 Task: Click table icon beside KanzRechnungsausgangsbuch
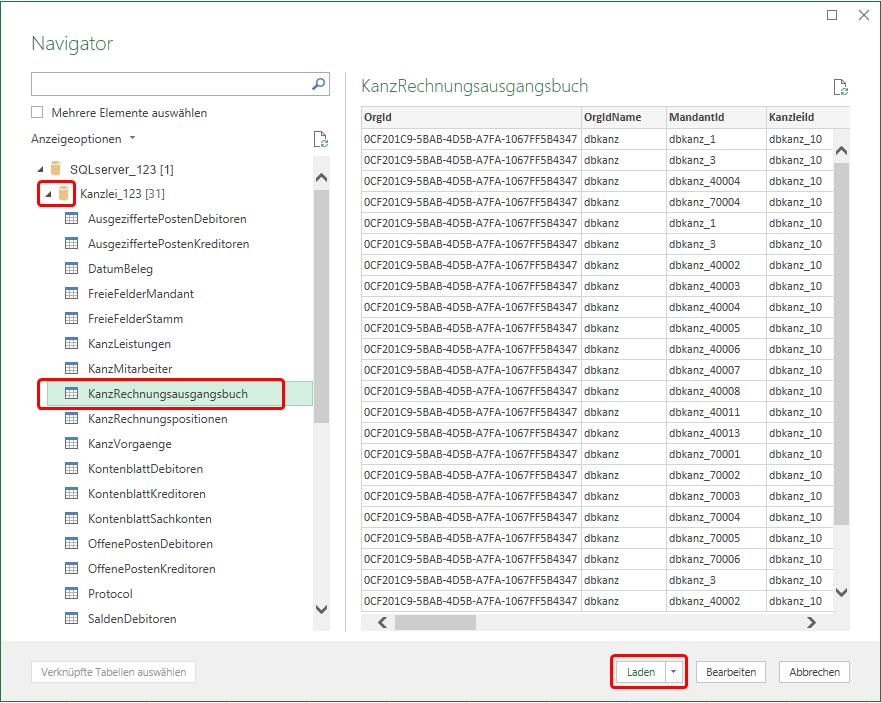[x=71, y=393]
